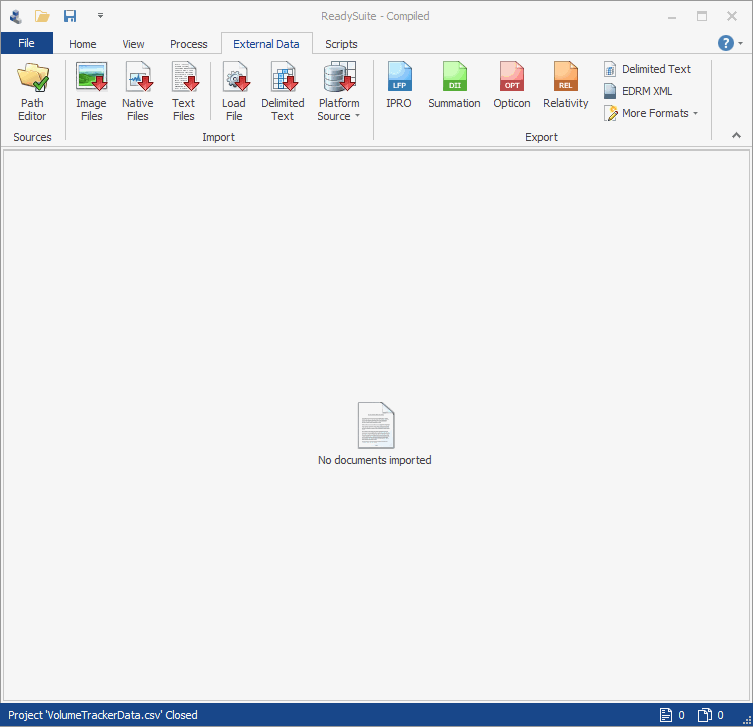
Task: Export to Summation DII format
Action: click(x=454, y=86)
